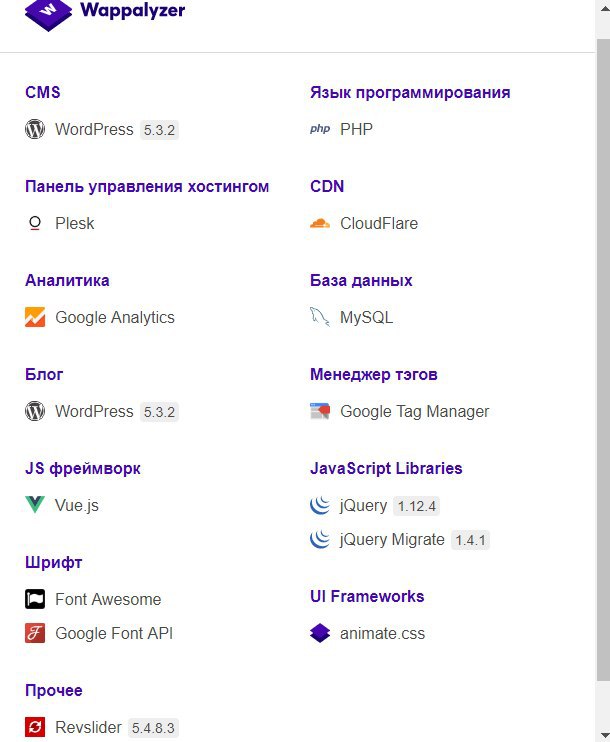Click the CloudFlare cloud icon
Screen dimensions: 610x742
click(x=320, y=223)
